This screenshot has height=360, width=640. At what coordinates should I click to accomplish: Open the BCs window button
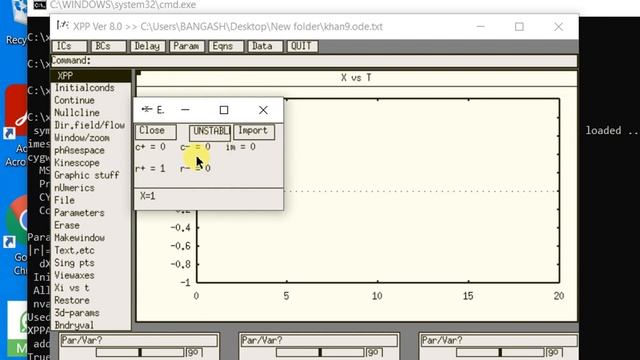(x=108, y=46)
